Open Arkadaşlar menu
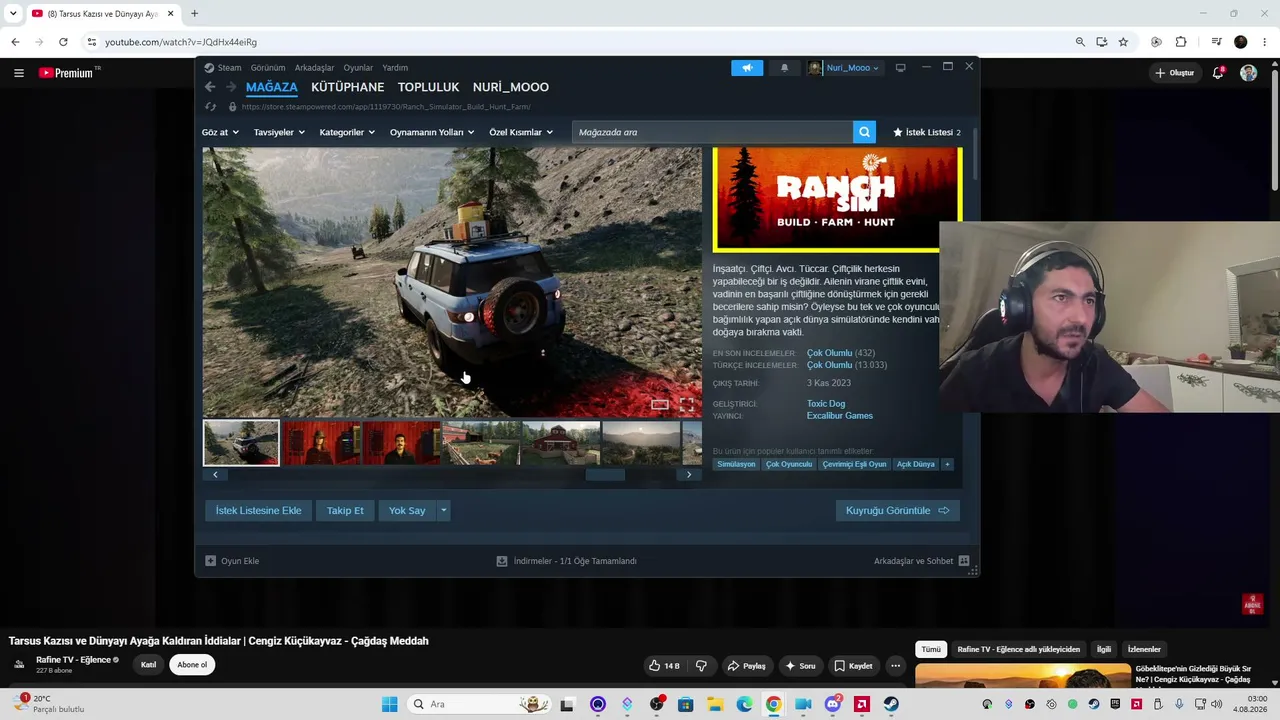Image resolution: width=1280 pixels, height=720 pixels. pyautogui.click(x=314, y=68)
